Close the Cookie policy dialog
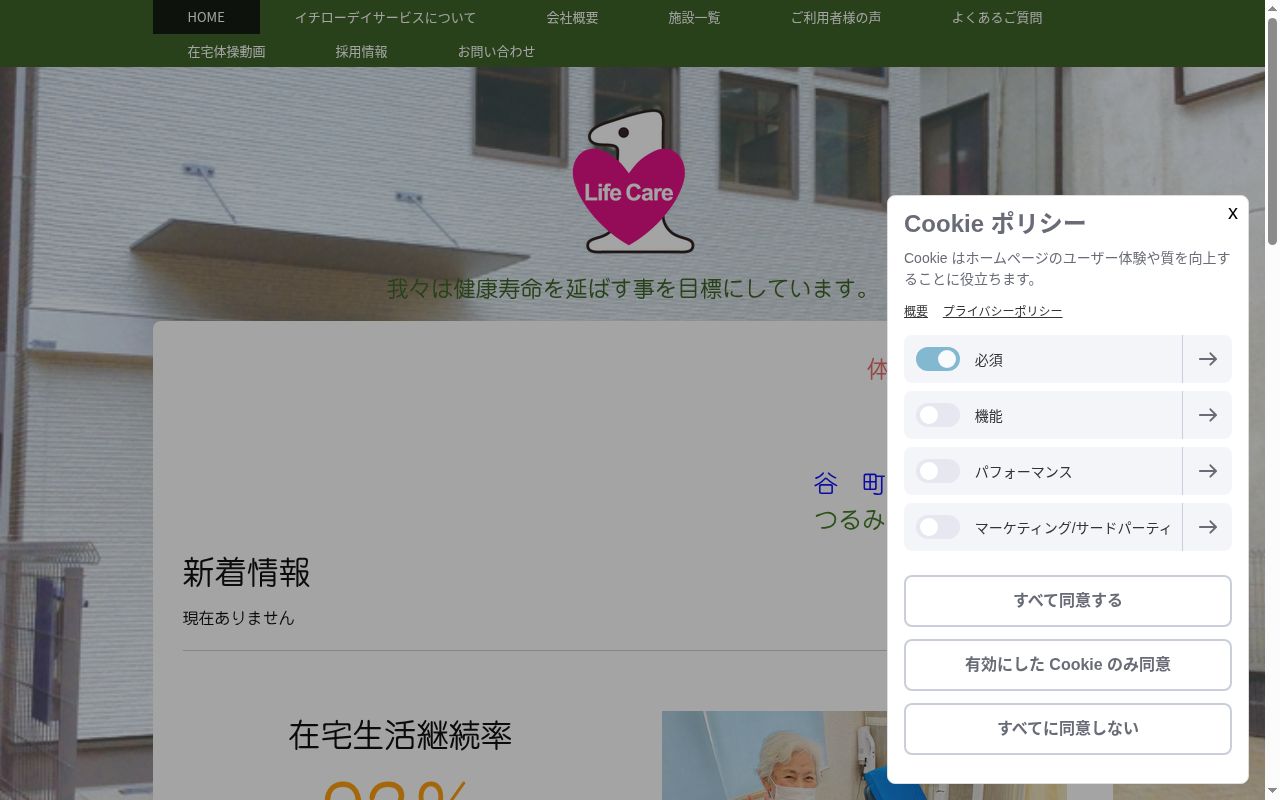The height and width of the screenshot is (800, 1280). pyautogui.click(x=1233, y=213)
